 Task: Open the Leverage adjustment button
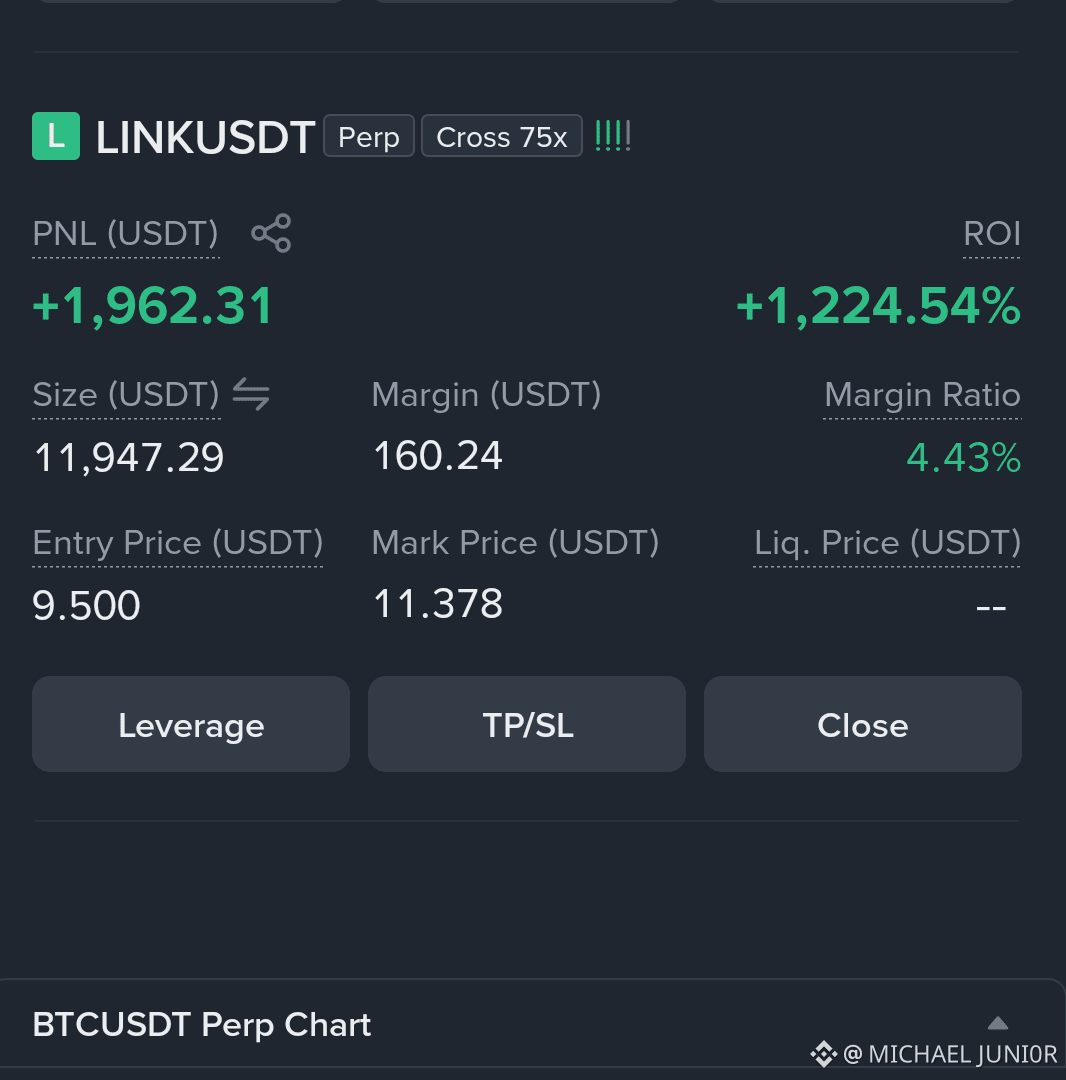click(191, 724)
